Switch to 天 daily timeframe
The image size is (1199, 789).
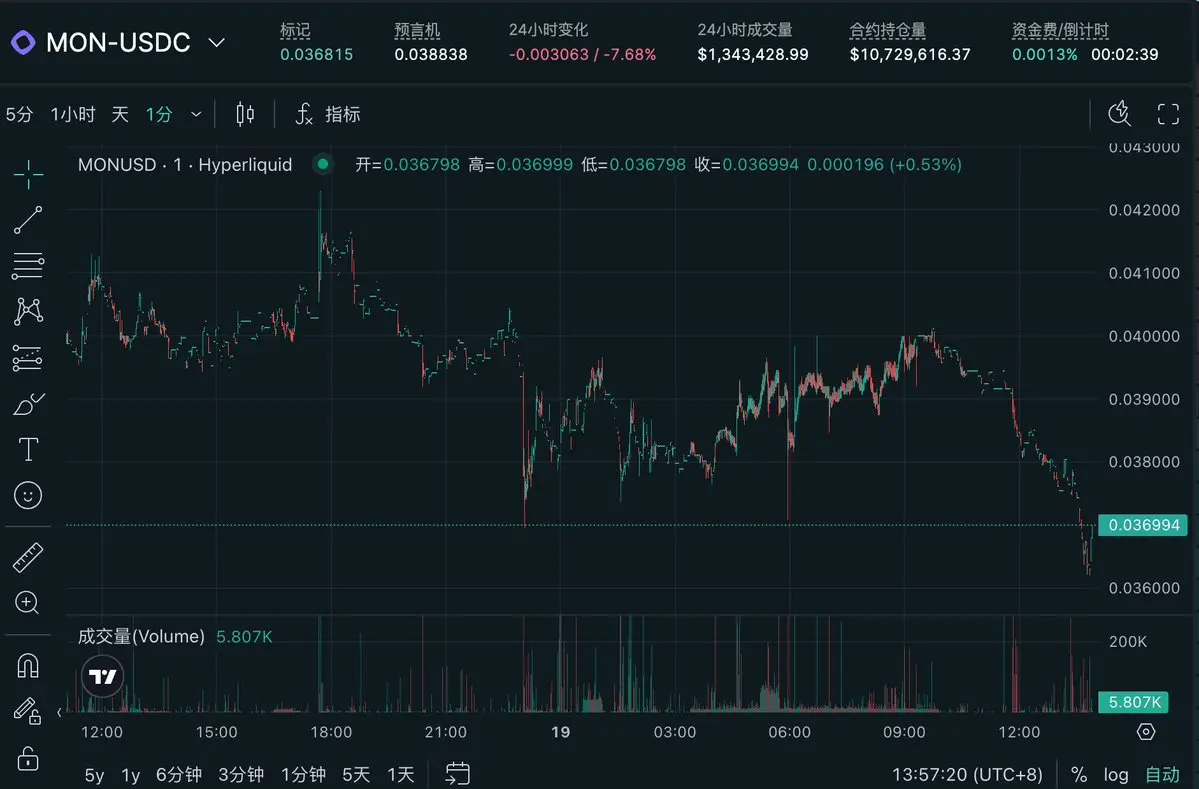[x=120, y=115]
